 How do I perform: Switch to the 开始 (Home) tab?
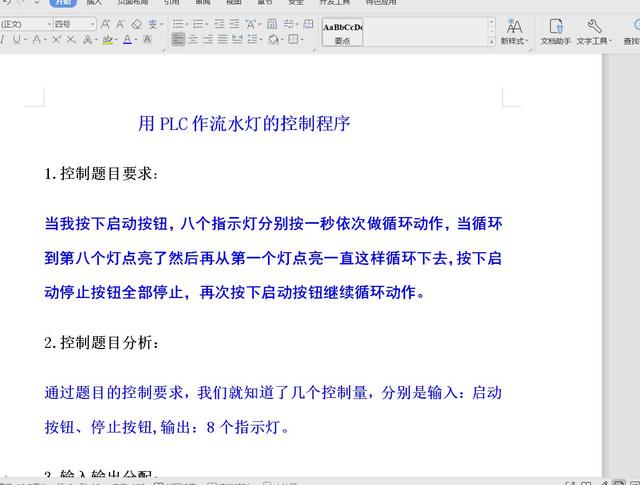click(x=63, y=2)
